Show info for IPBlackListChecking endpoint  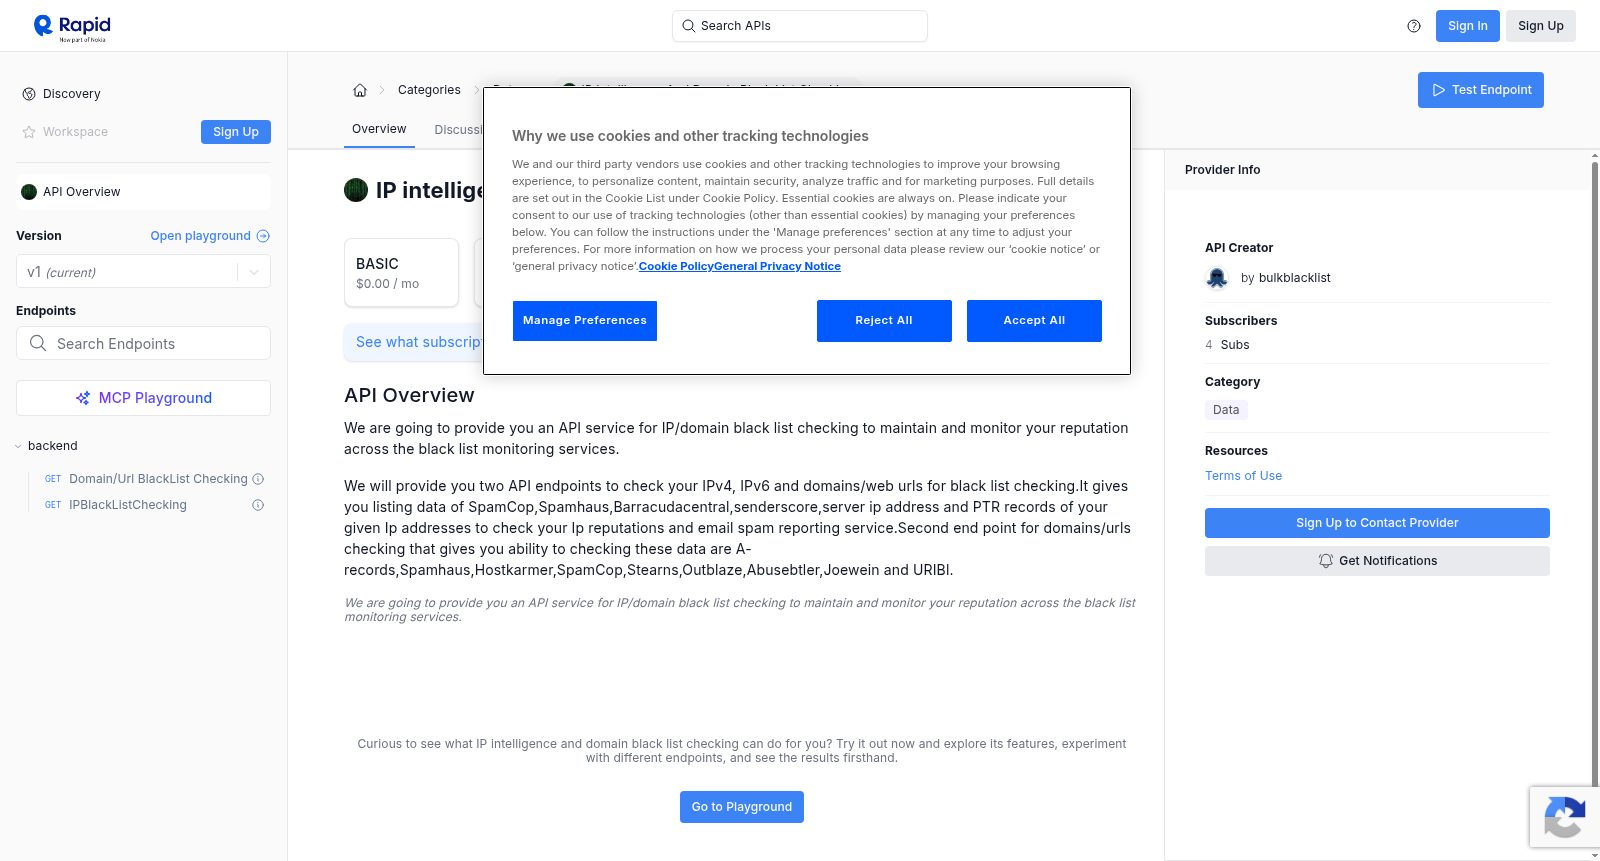coord(258,505)
